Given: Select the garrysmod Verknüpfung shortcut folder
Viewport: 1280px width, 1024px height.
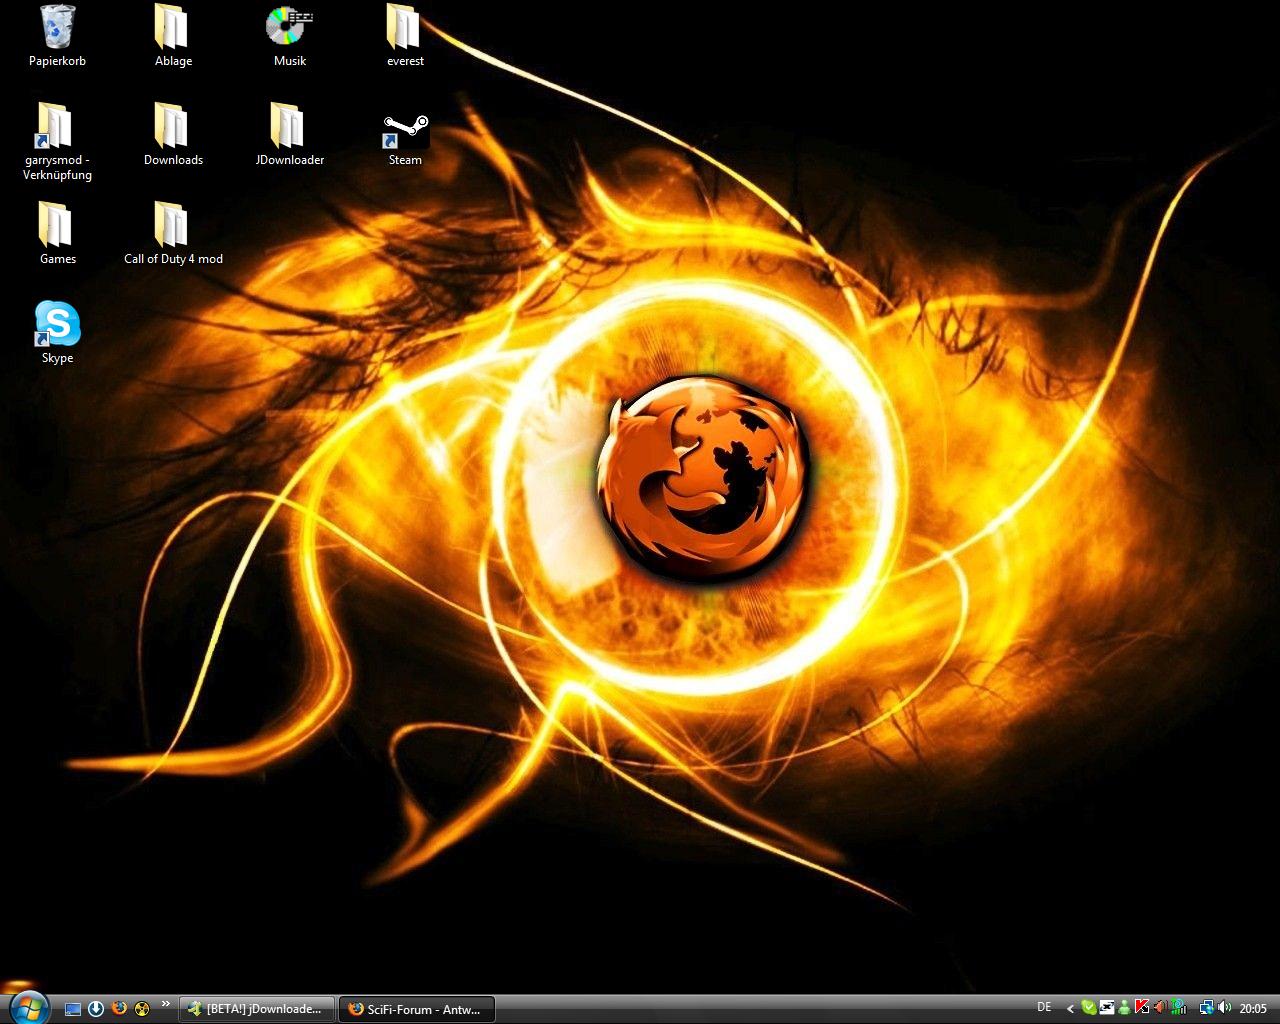Looking at the screenshot, I should click(57, 128).
